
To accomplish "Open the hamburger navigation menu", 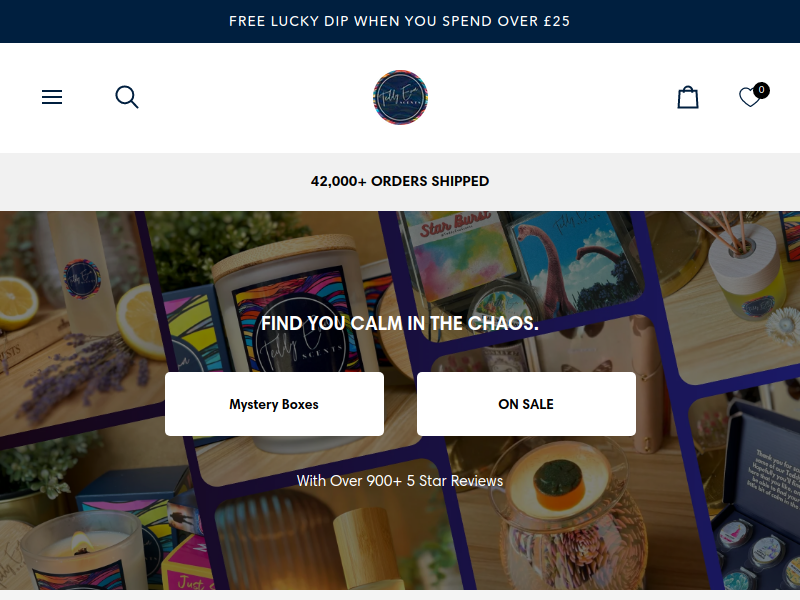I will tap(52, 97).
